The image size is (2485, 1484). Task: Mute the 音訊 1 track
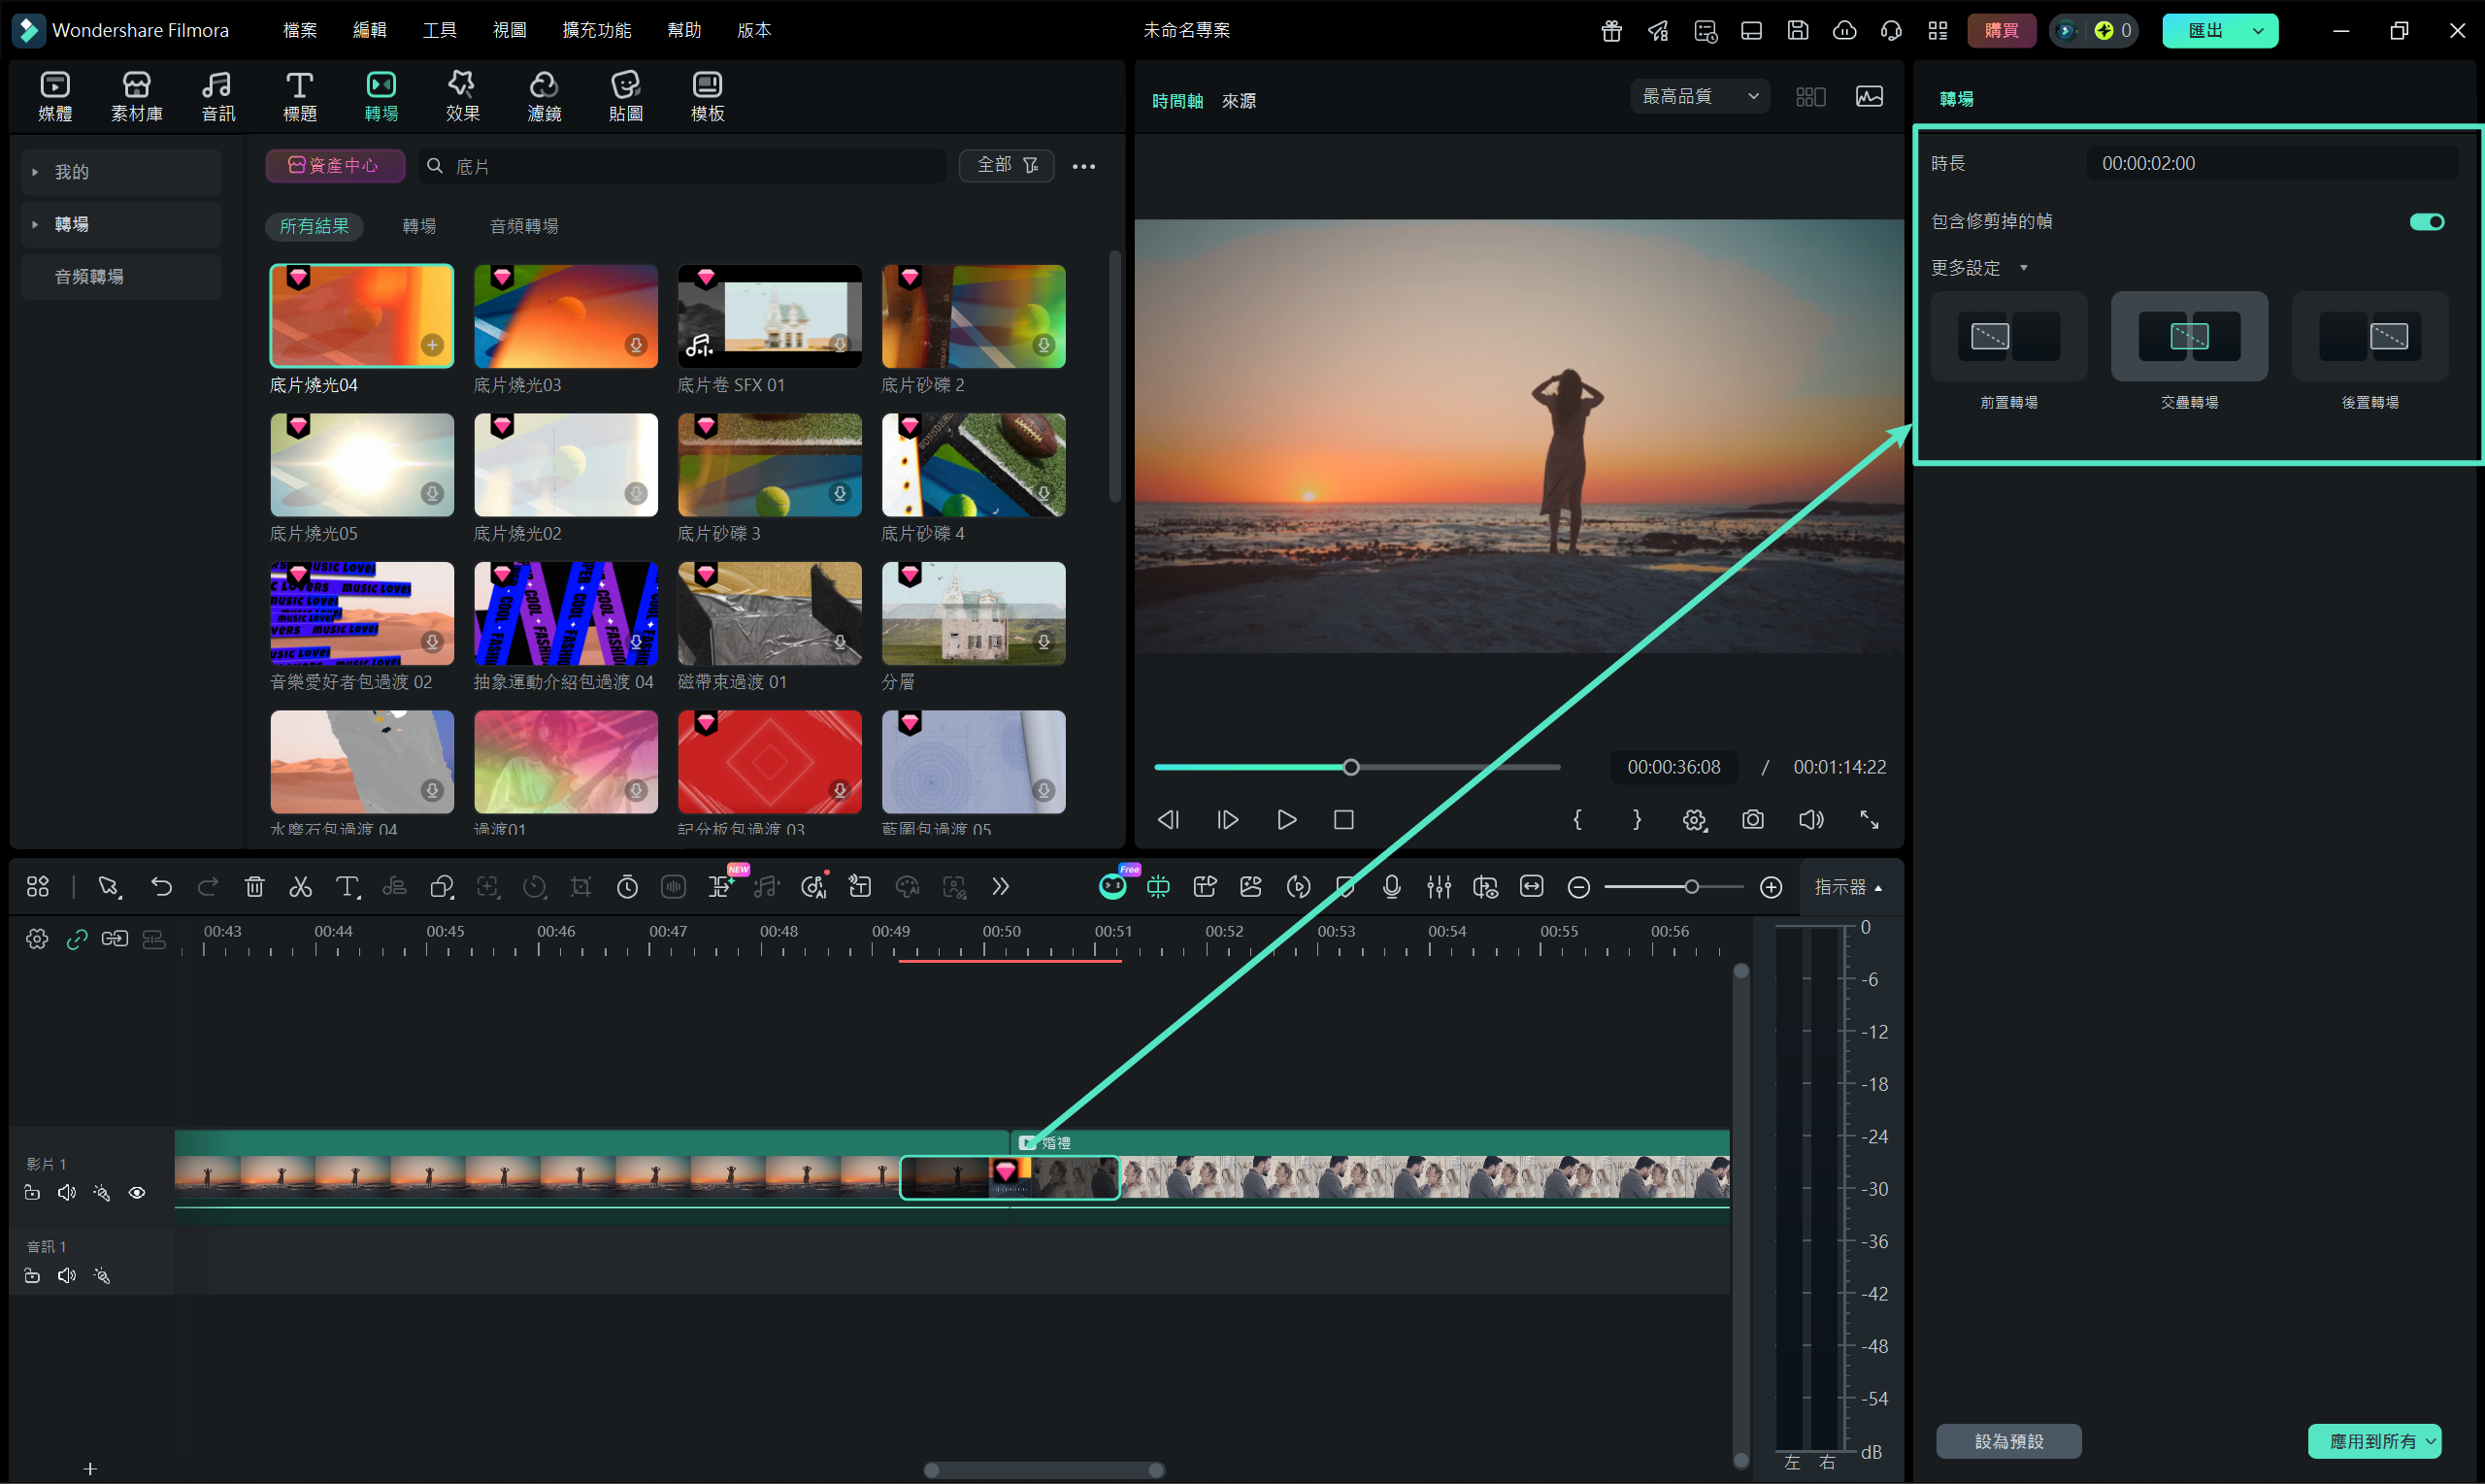[67, 1276]
